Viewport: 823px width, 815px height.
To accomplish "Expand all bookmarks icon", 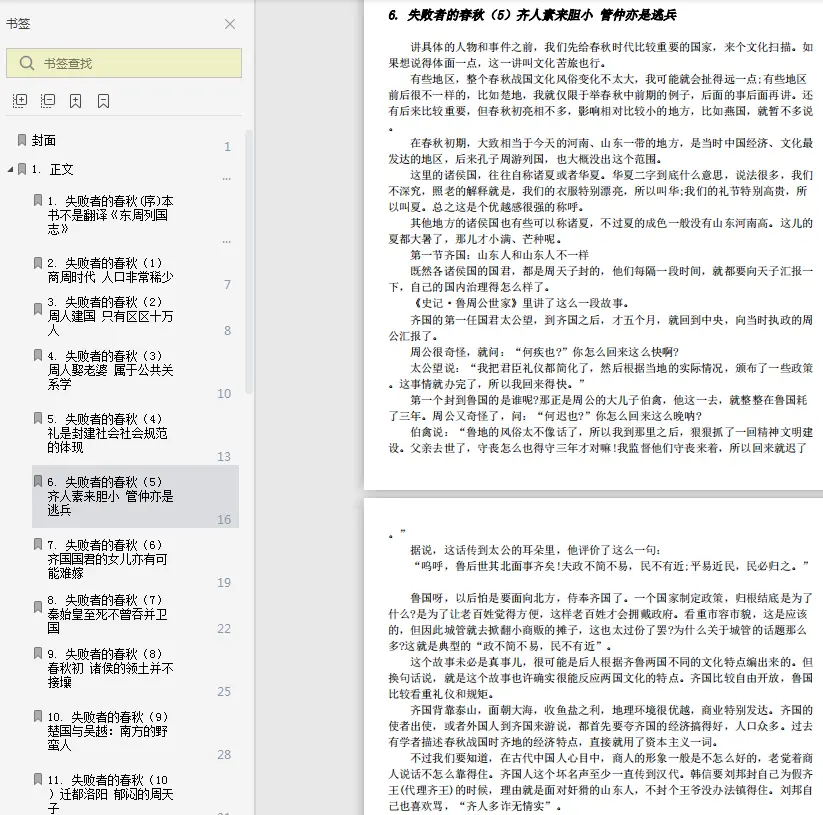I will click(x=20, y=101).
